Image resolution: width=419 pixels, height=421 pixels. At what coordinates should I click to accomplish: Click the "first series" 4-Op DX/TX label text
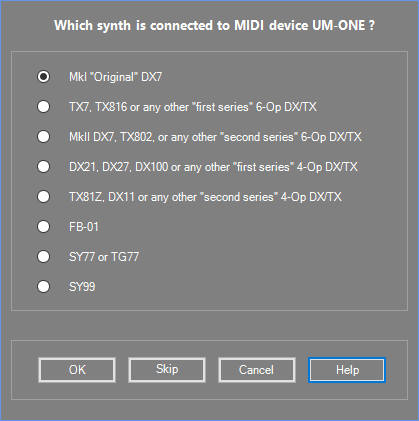[213, 167]
